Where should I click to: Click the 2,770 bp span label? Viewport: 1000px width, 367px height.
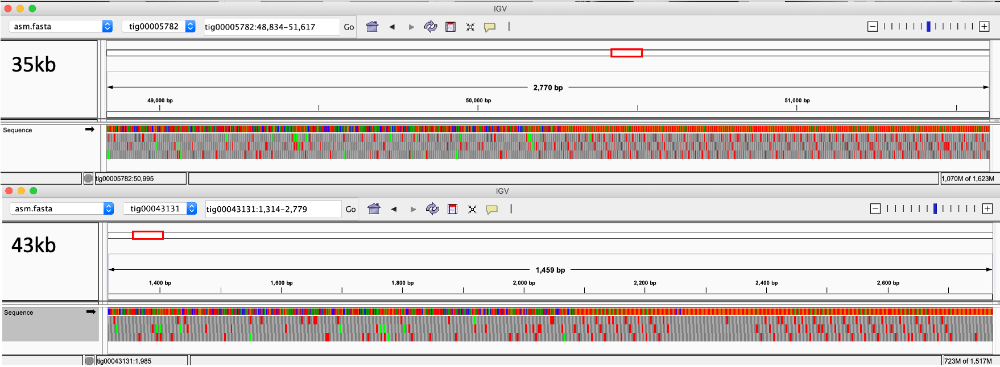548,87
